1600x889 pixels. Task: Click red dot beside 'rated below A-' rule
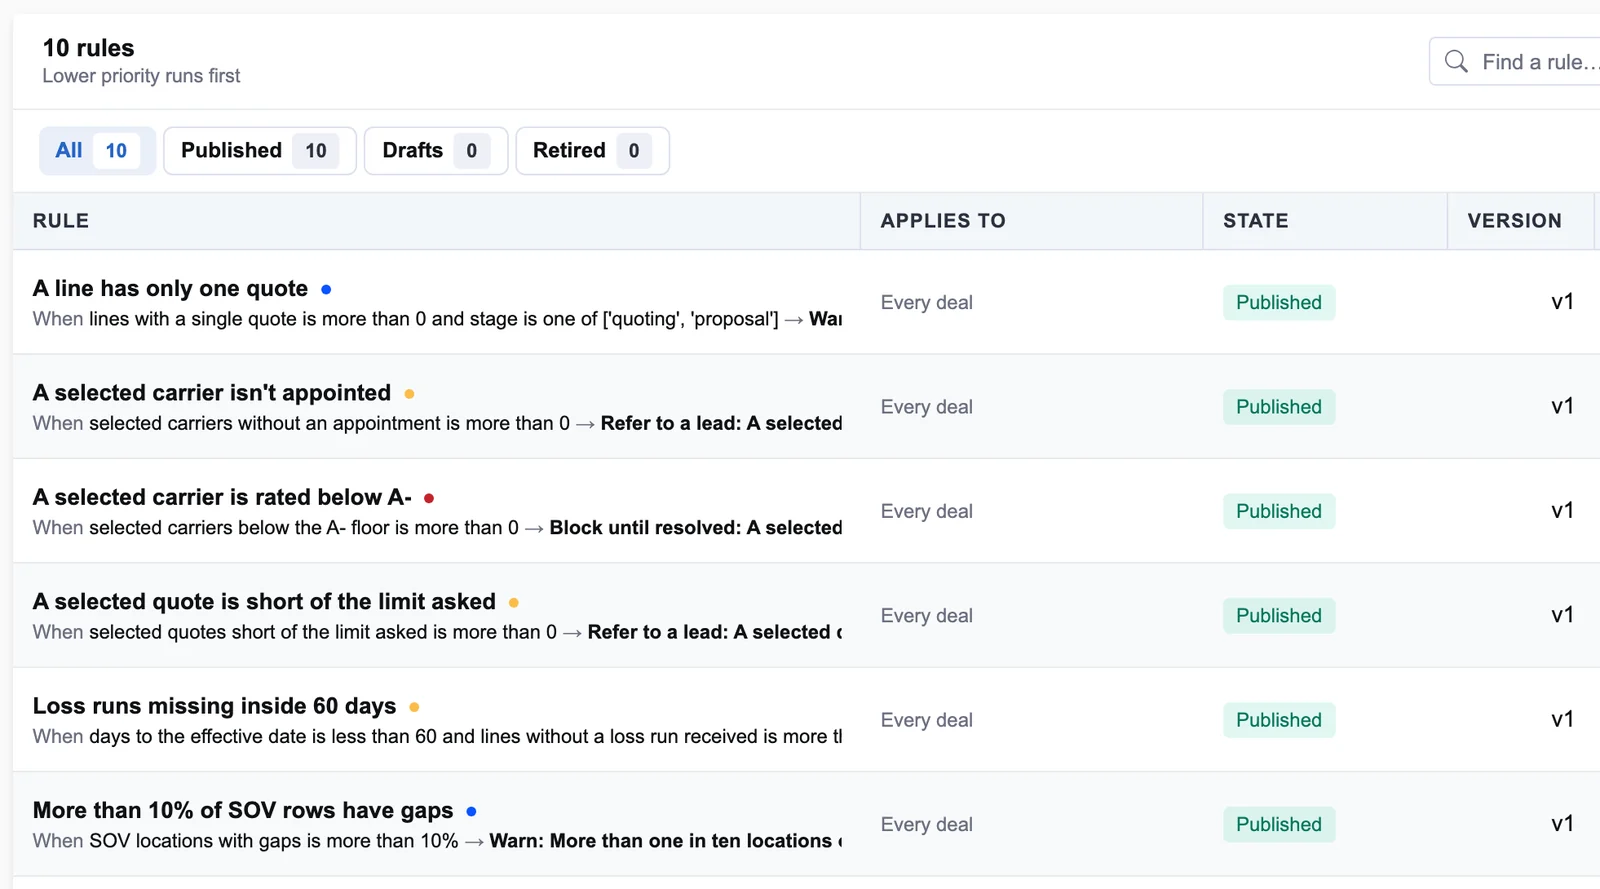(x=429, y=498)
